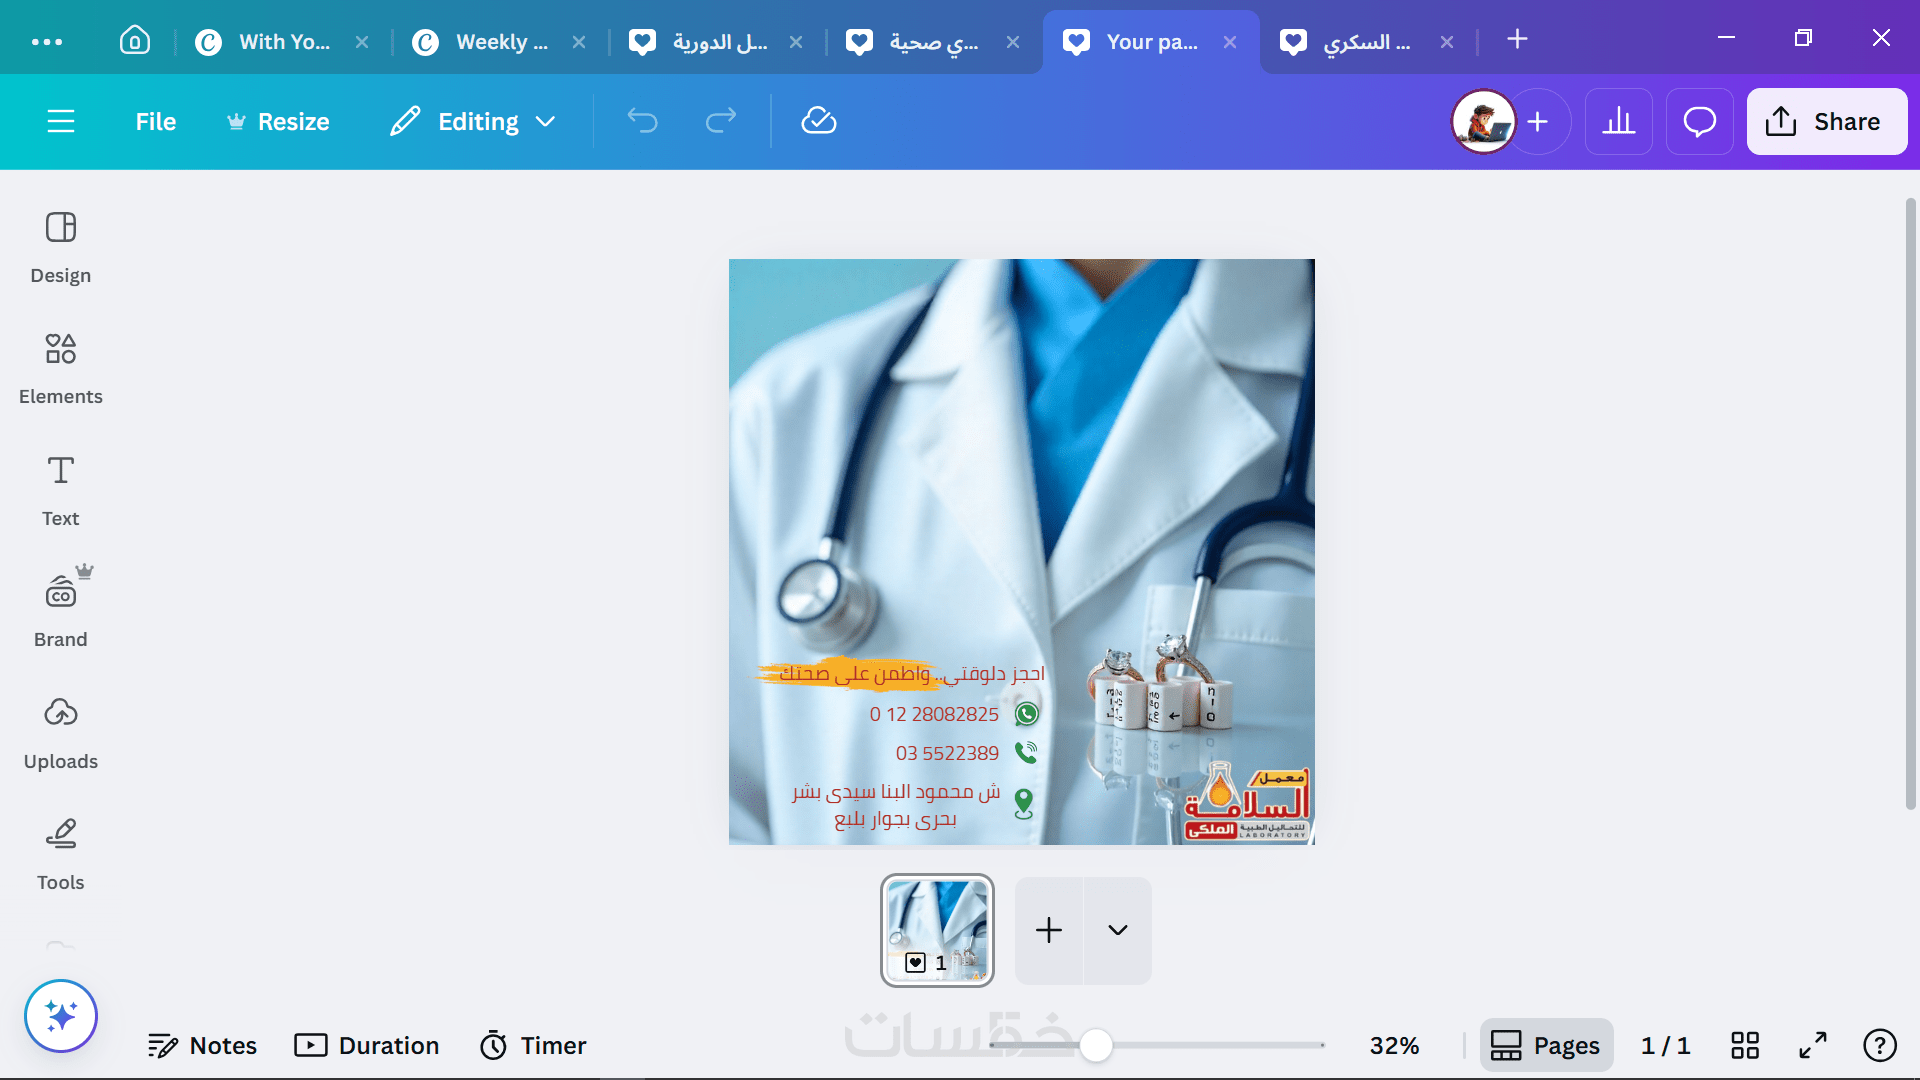This screenshot has height=1080, width=1920.
Task: Open the Uploads panel
Action: click(60, 732)
